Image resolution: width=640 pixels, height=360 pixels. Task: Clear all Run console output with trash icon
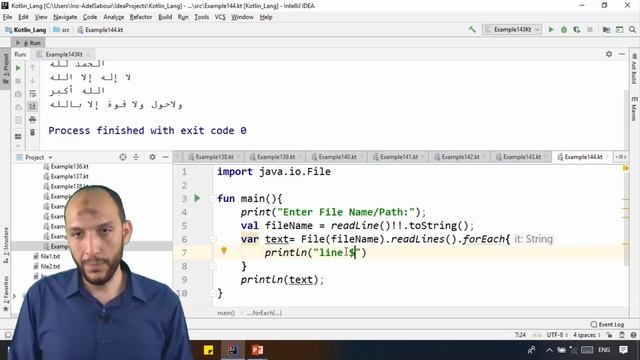[x=32, y=132]
